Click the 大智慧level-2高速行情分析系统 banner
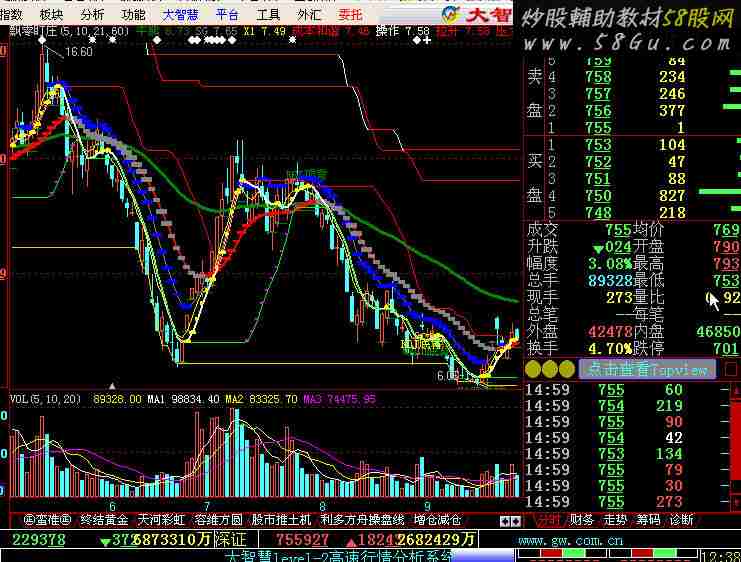 coord(338,556)
